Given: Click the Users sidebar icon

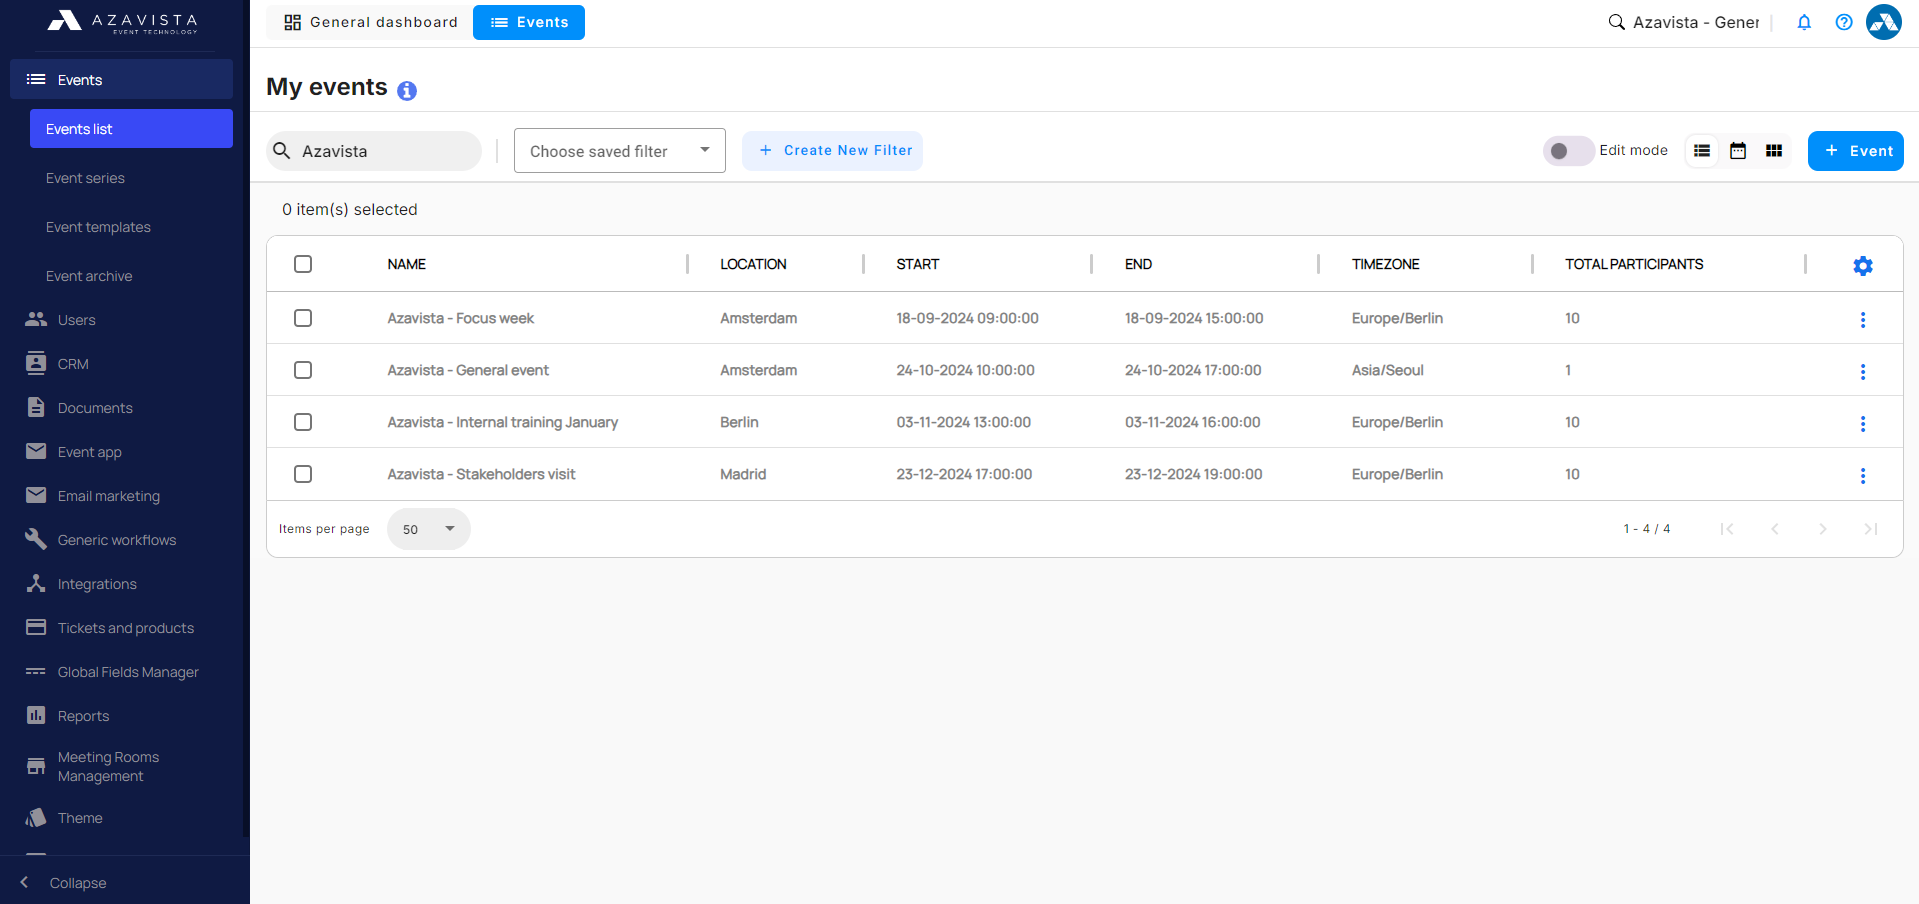Looking at the screenshot, I should click(36, 319).
